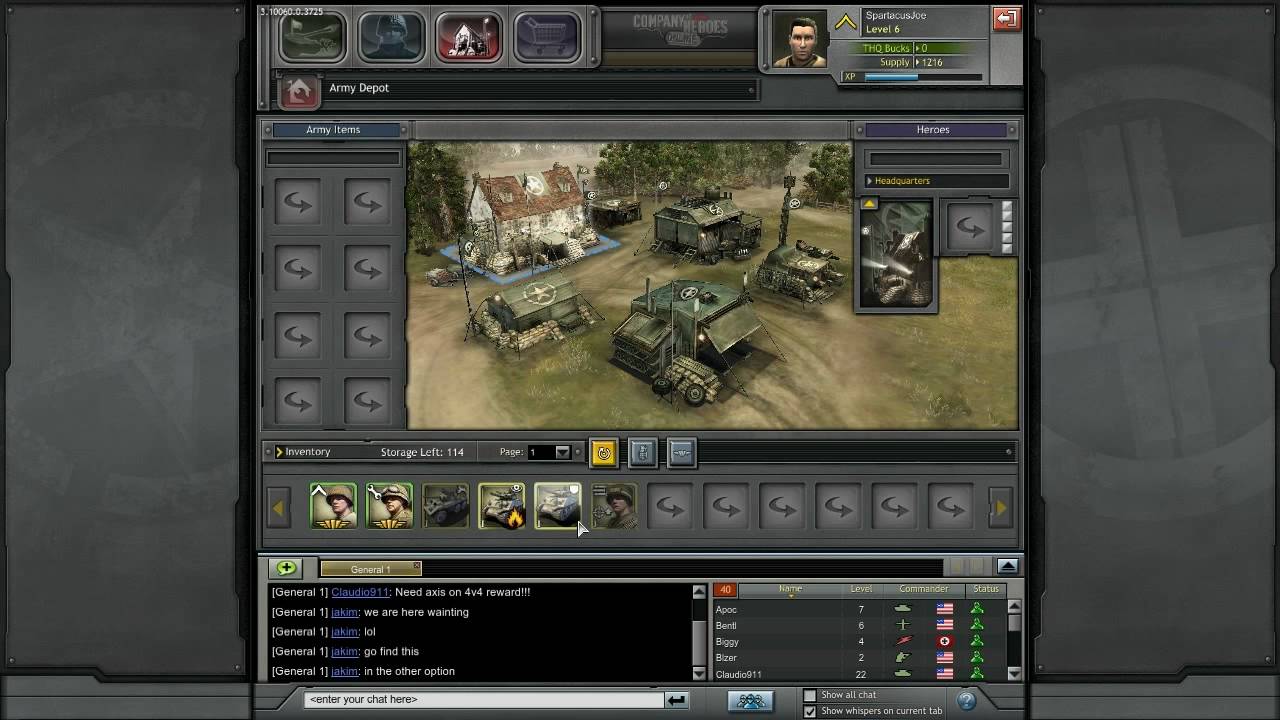Select the flaming tank inventory item
The height and width of the screenshot is (720, 1280).
point(501,506)
